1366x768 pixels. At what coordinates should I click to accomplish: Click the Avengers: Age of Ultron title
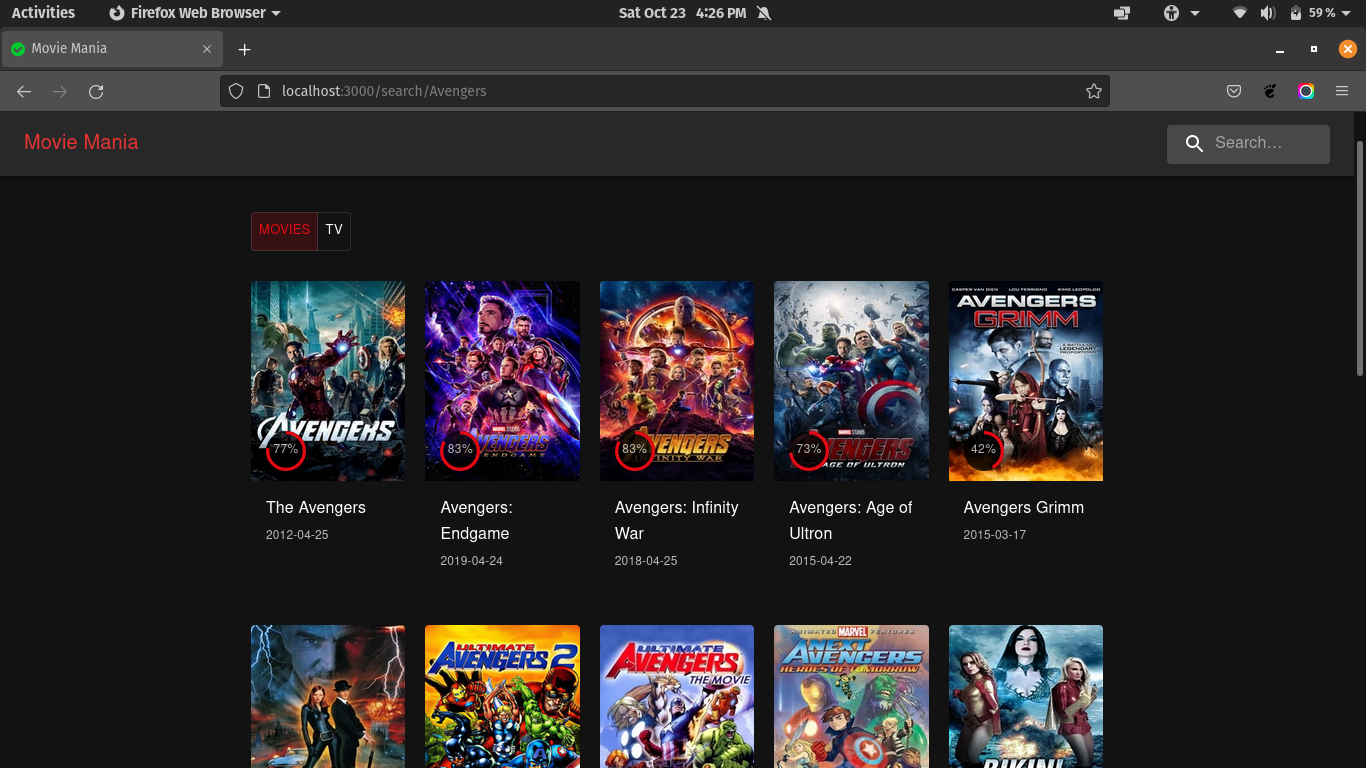click(851, 521)
